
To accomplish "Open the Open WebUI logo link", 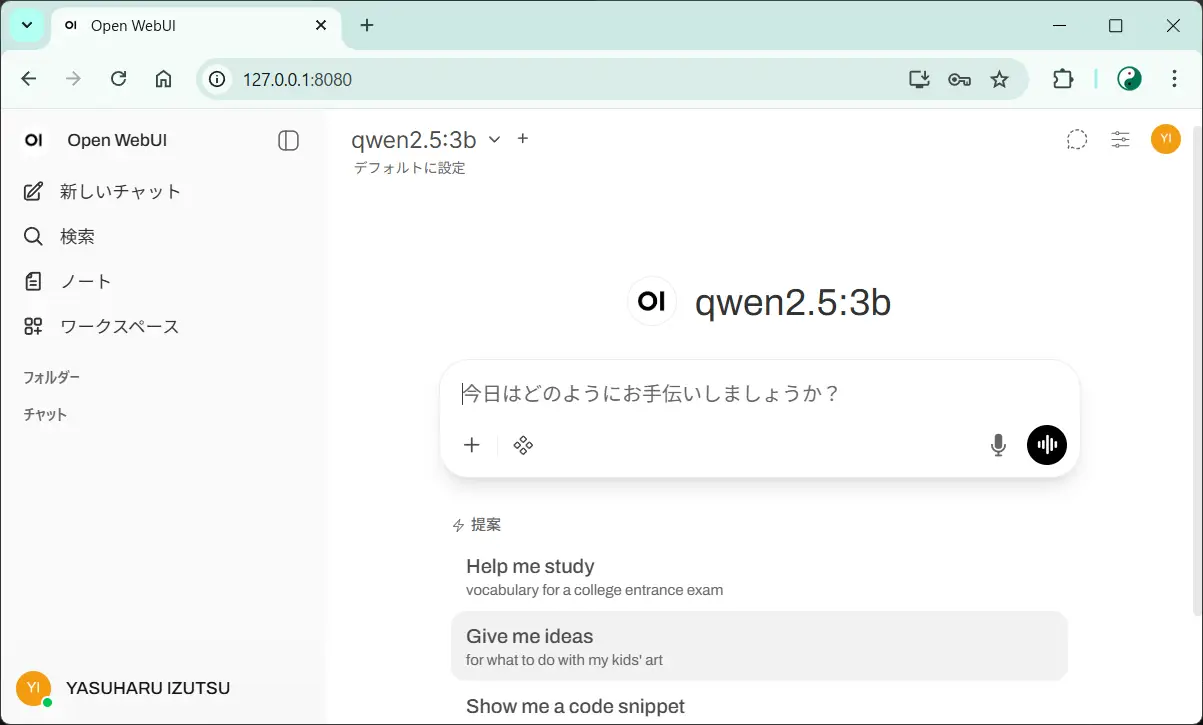I will click(x=34, y=141).
